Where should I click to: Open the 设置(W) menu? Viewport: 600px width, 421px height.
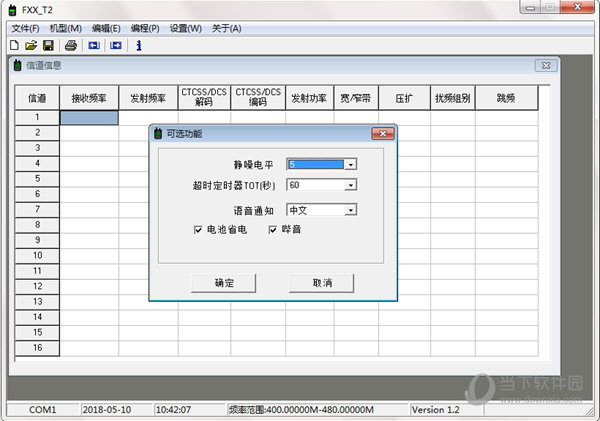[186, 29]
